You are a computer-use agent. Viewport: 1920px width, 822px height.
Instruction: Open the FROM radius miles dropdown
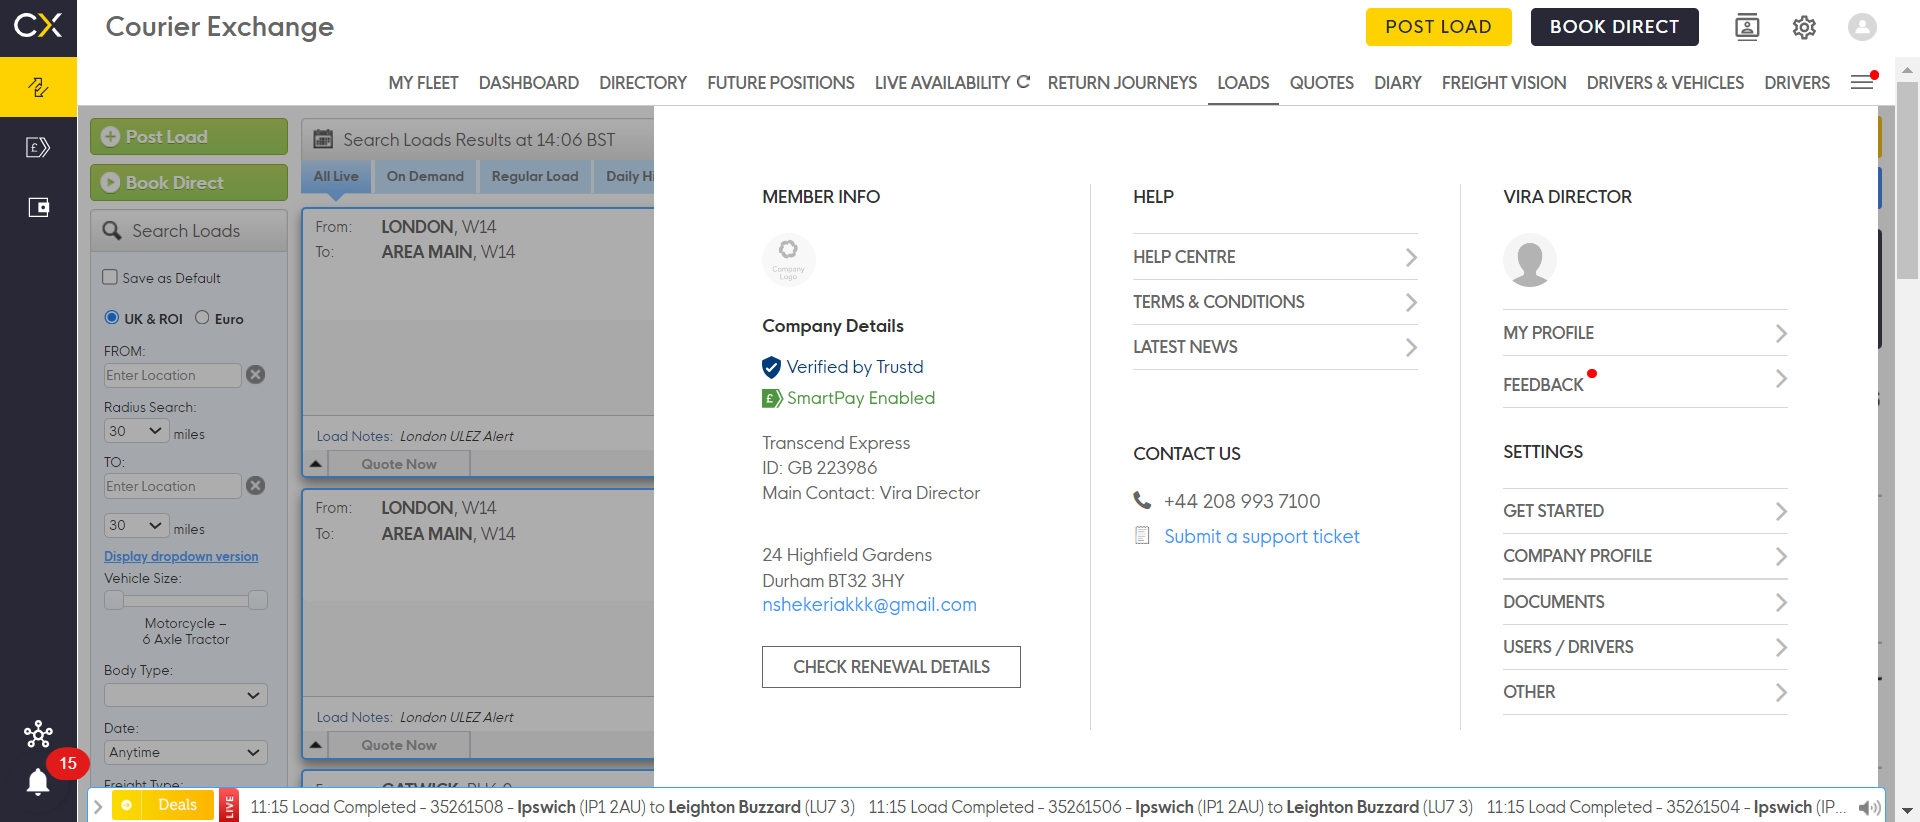pos(136,431)
